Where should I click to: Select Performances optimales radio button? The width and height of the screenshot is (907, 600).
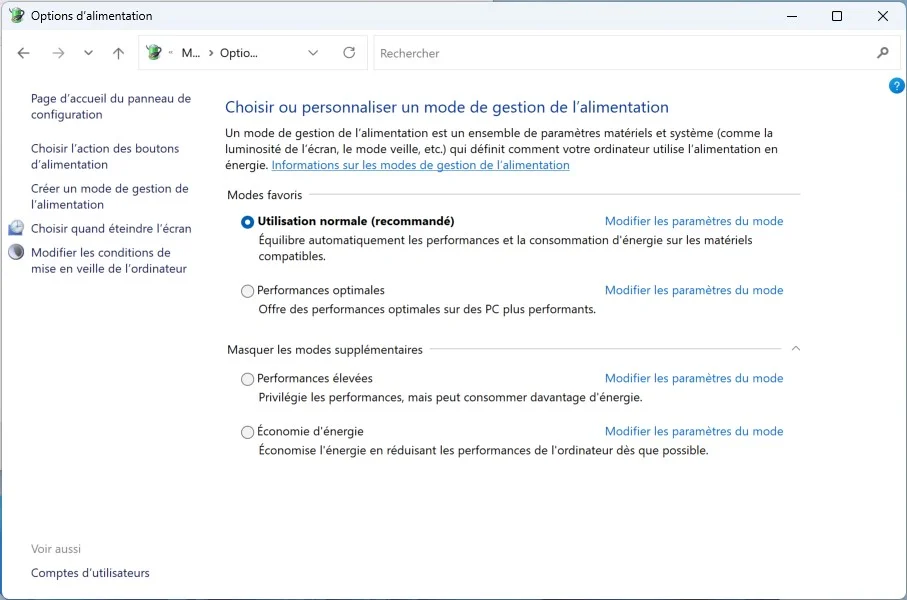[248, 291]
